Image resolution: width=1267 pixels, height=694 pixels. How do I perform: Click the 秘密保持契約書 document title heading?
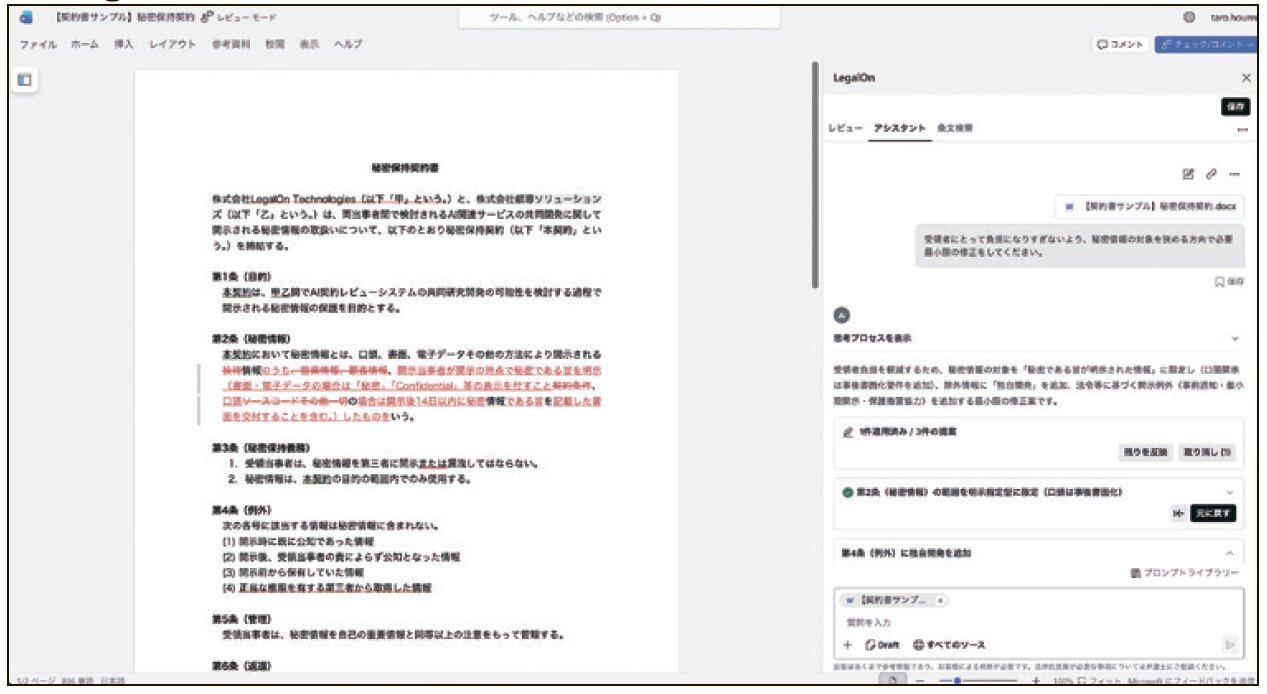click(x=404, y=168)
